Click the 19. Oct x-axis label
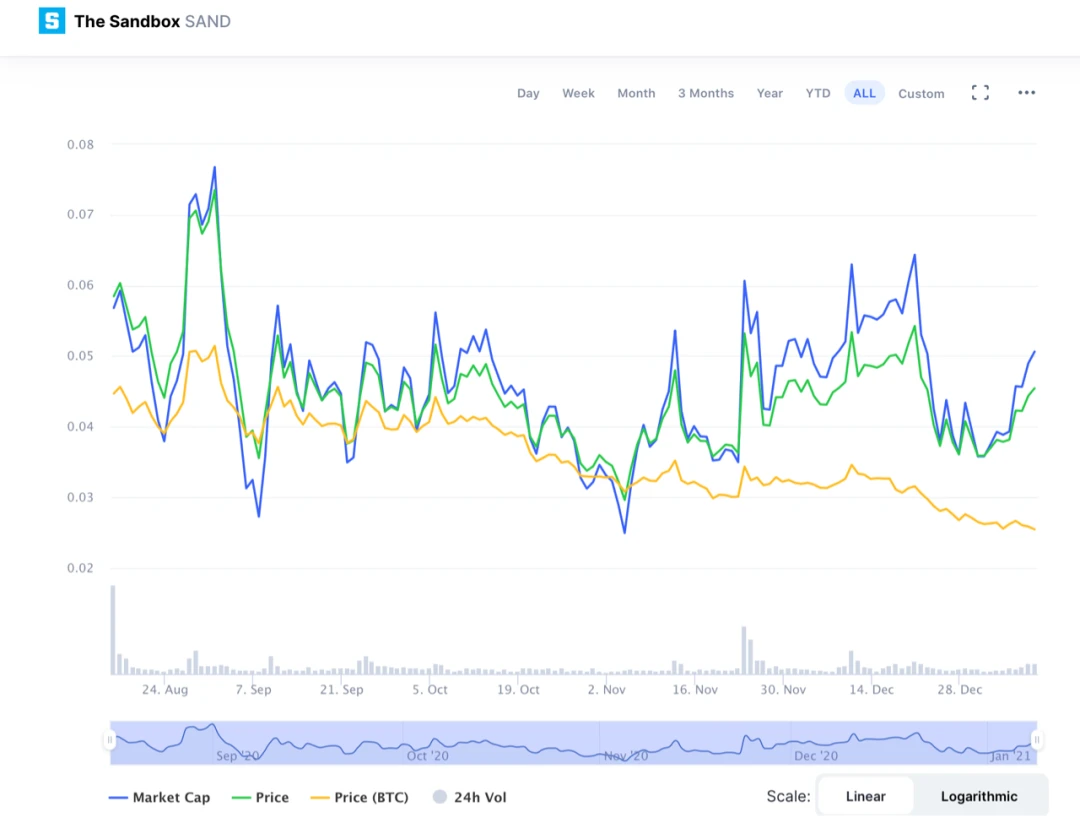Screen dimensions: 1080x823 [518, 689]
